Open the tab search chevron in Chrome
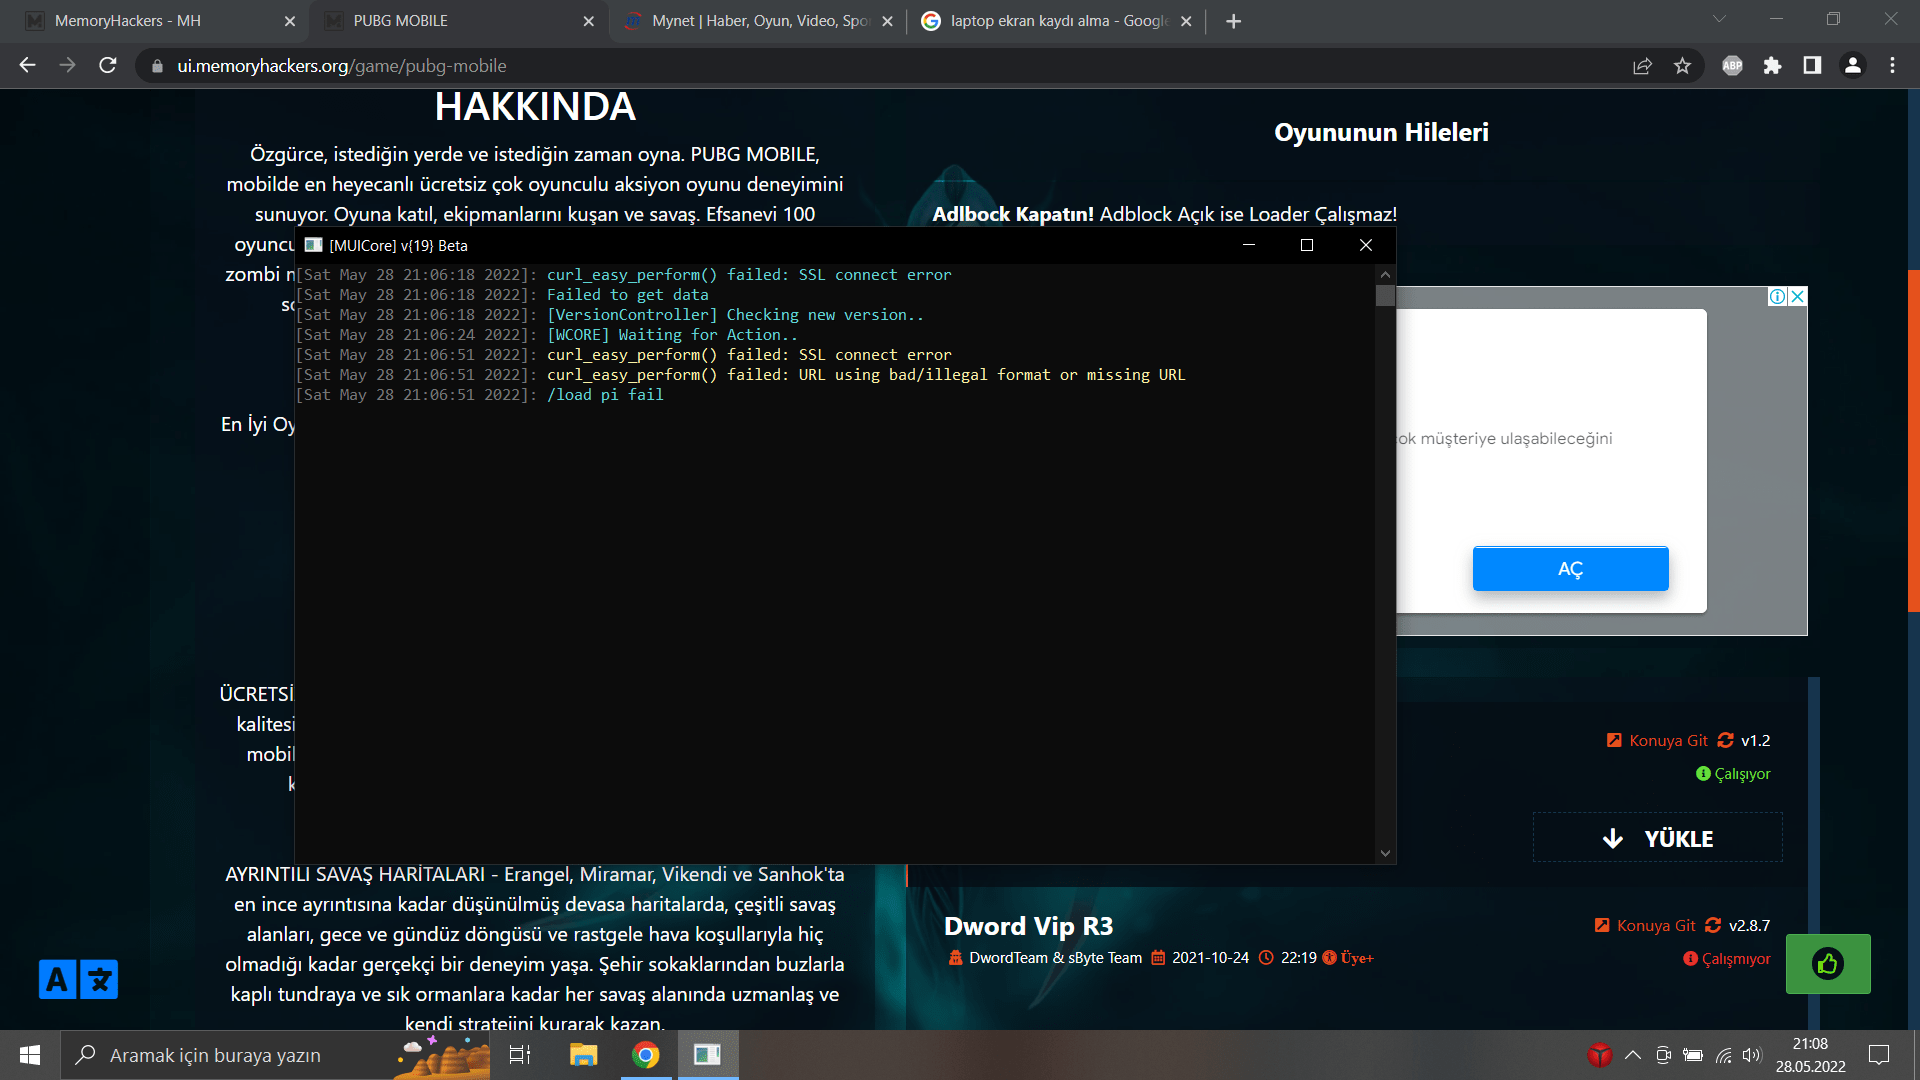Screen dimensions: 1920x1080 point(1719,19)
